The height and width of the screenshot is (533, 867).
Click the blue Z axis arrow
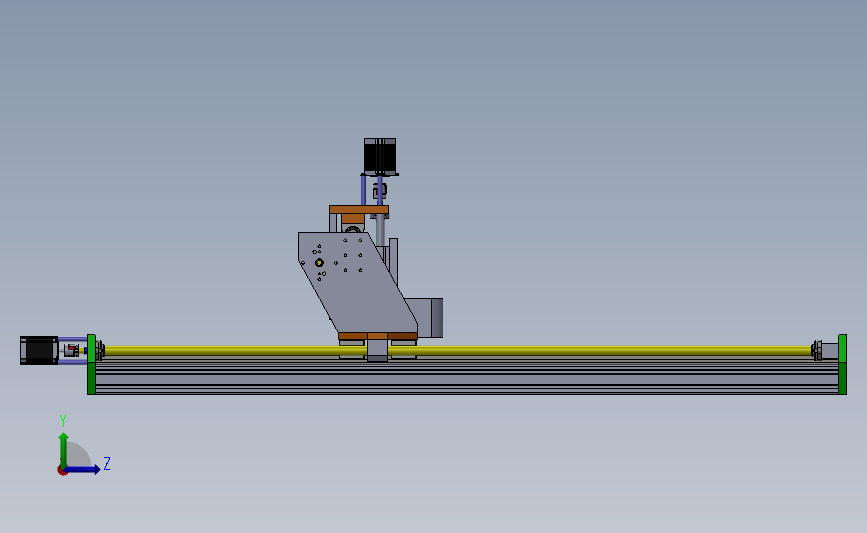pyautogui.click(x=82, y=469)
